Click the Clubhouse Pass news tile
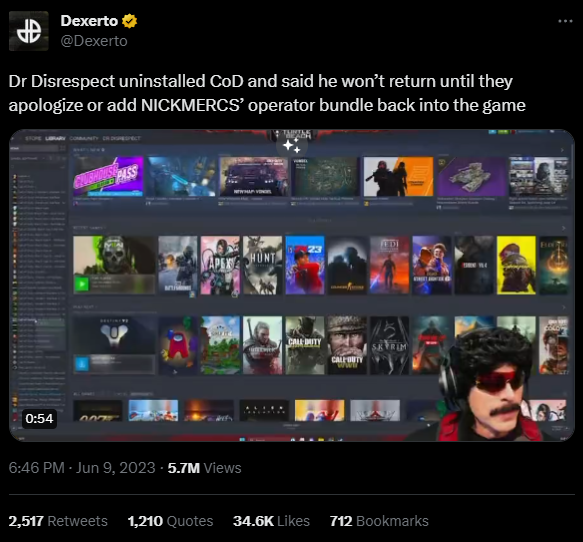Image resolution: width=583 pixels, height=542 pixels. tap(108, 176)
